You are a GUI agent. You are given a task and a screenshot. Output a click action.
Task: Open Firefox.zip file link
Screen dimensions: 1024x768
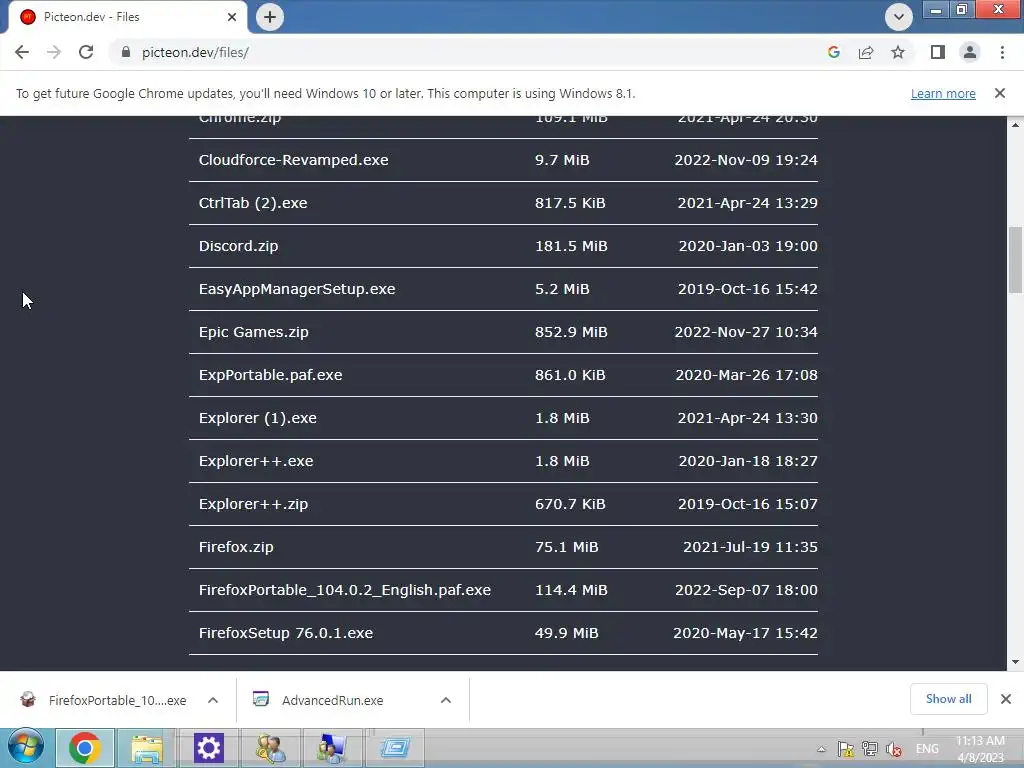[236, 547]
